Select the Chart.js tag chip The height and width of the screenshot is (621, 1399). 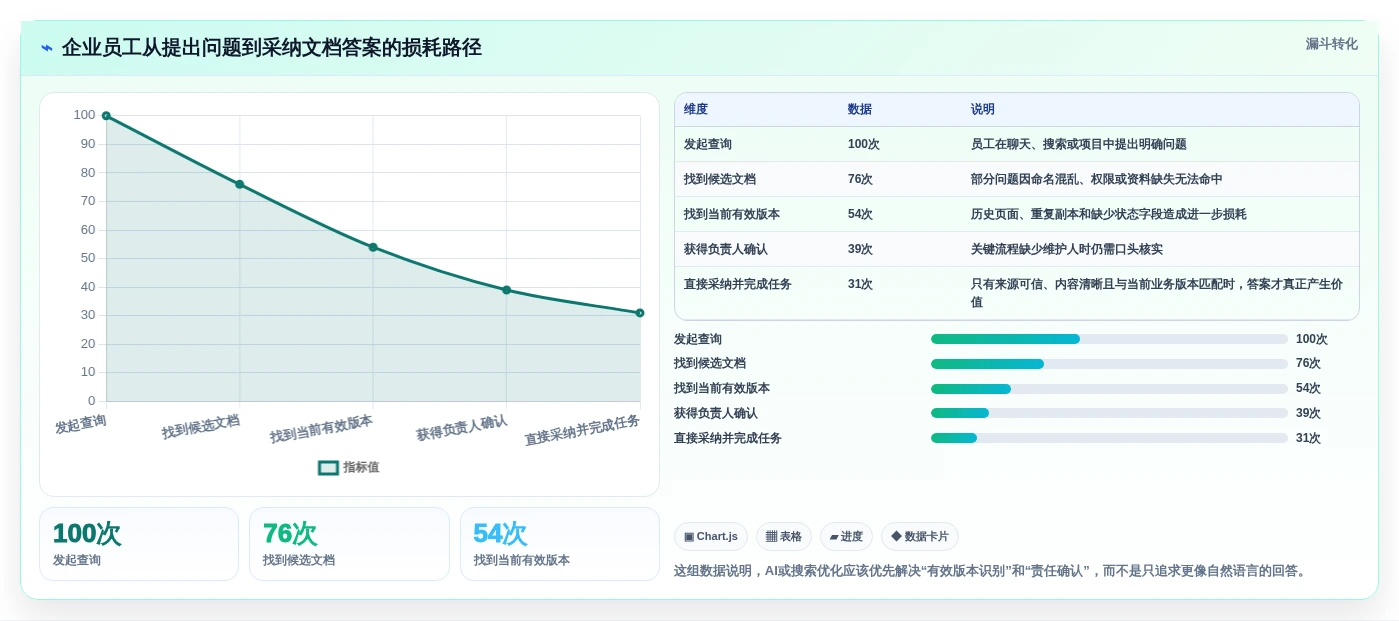[711, 537]
